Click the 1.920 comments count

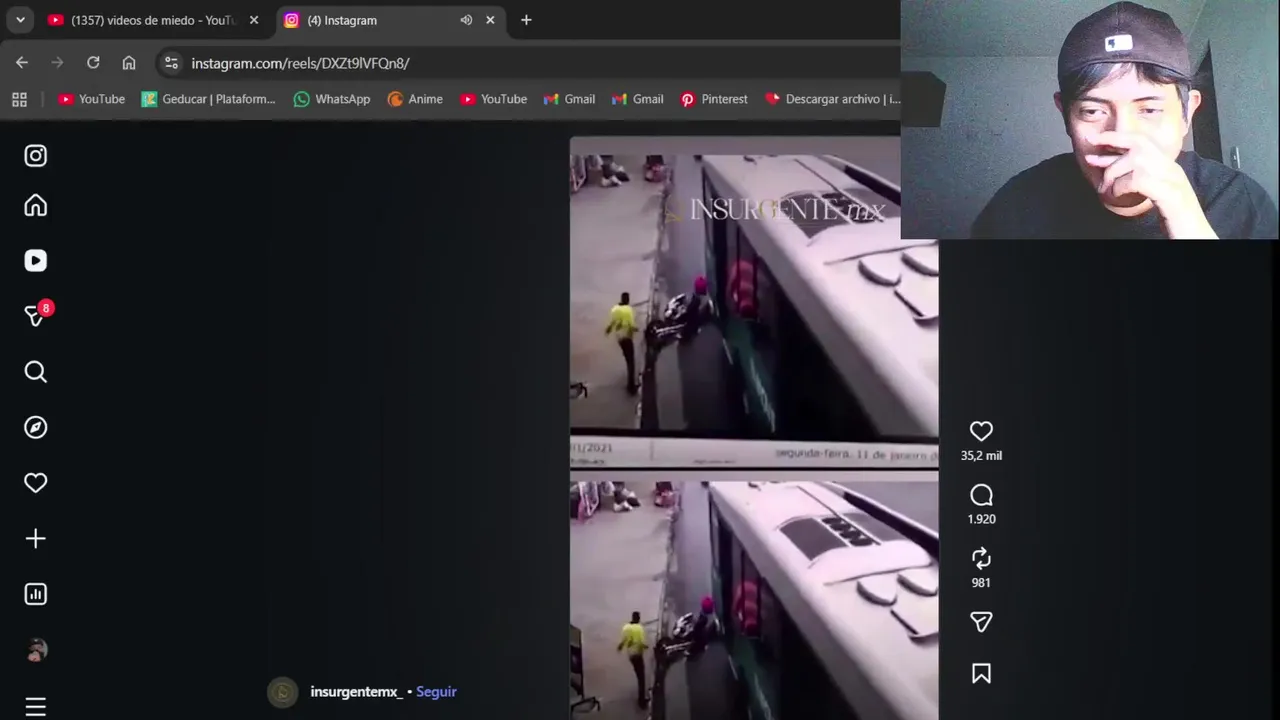click(x=981, y=519)
